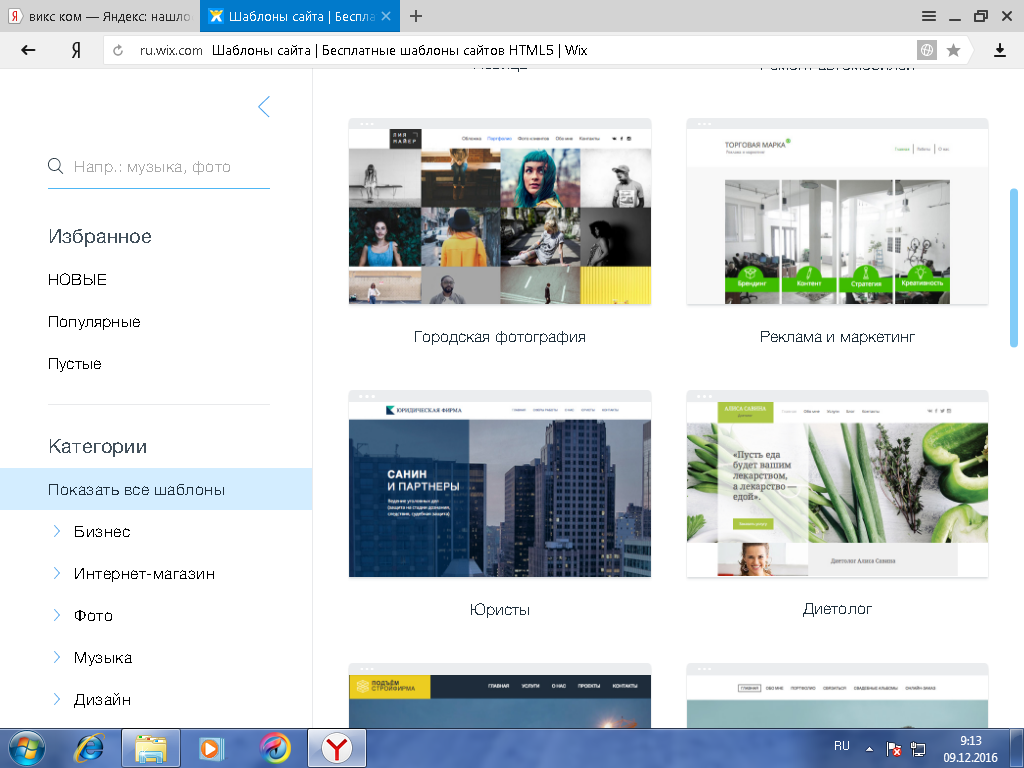
Task: Open the НОВЫЕ templates list
Action: pyautogui.click(x=77, y=280)
